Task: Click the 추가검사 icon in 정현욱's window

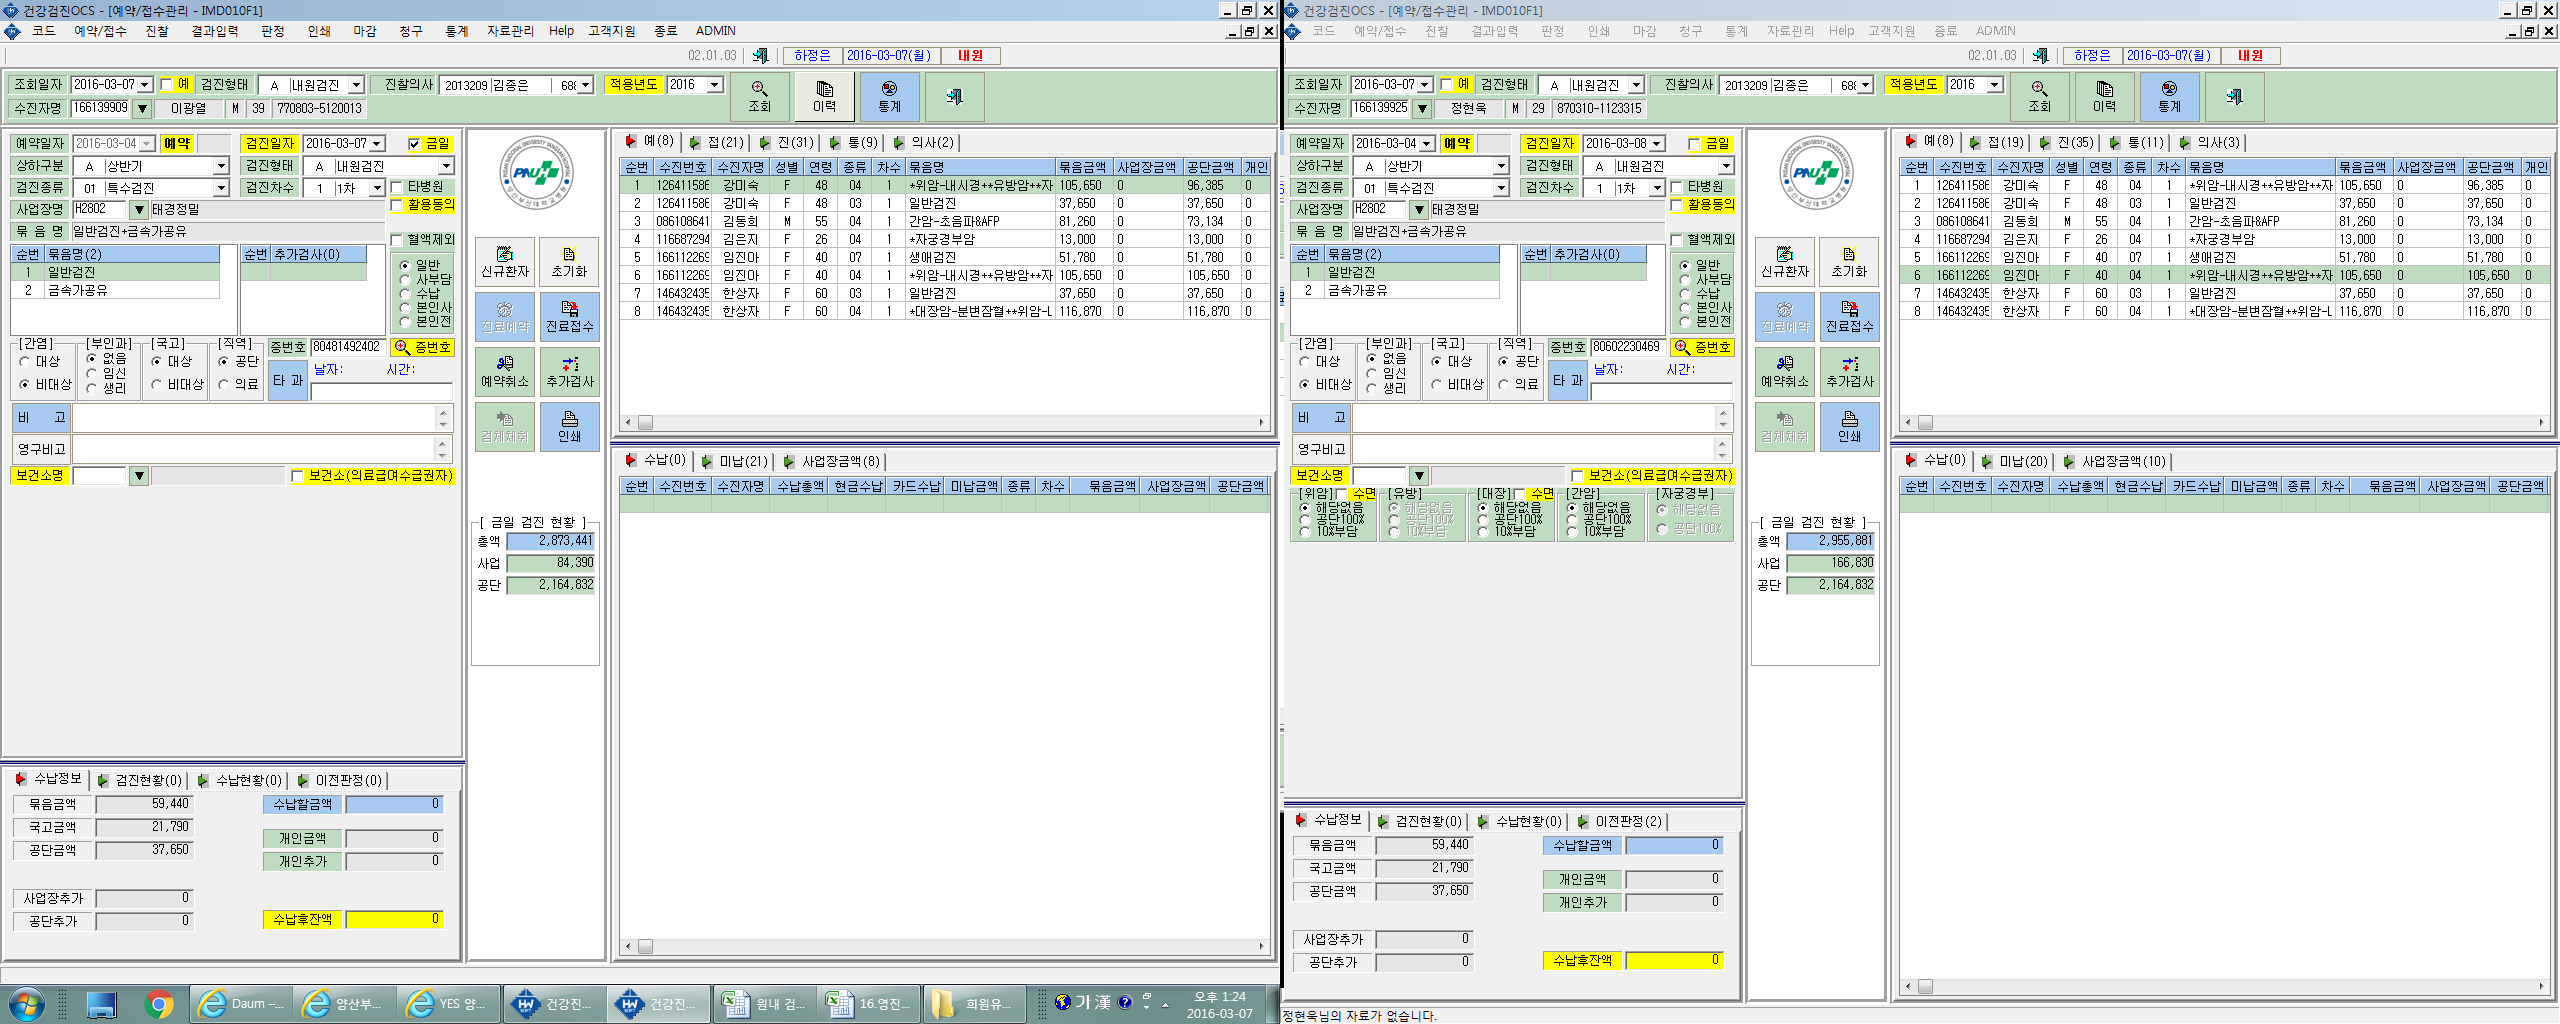Action: tap(1849, 372)
